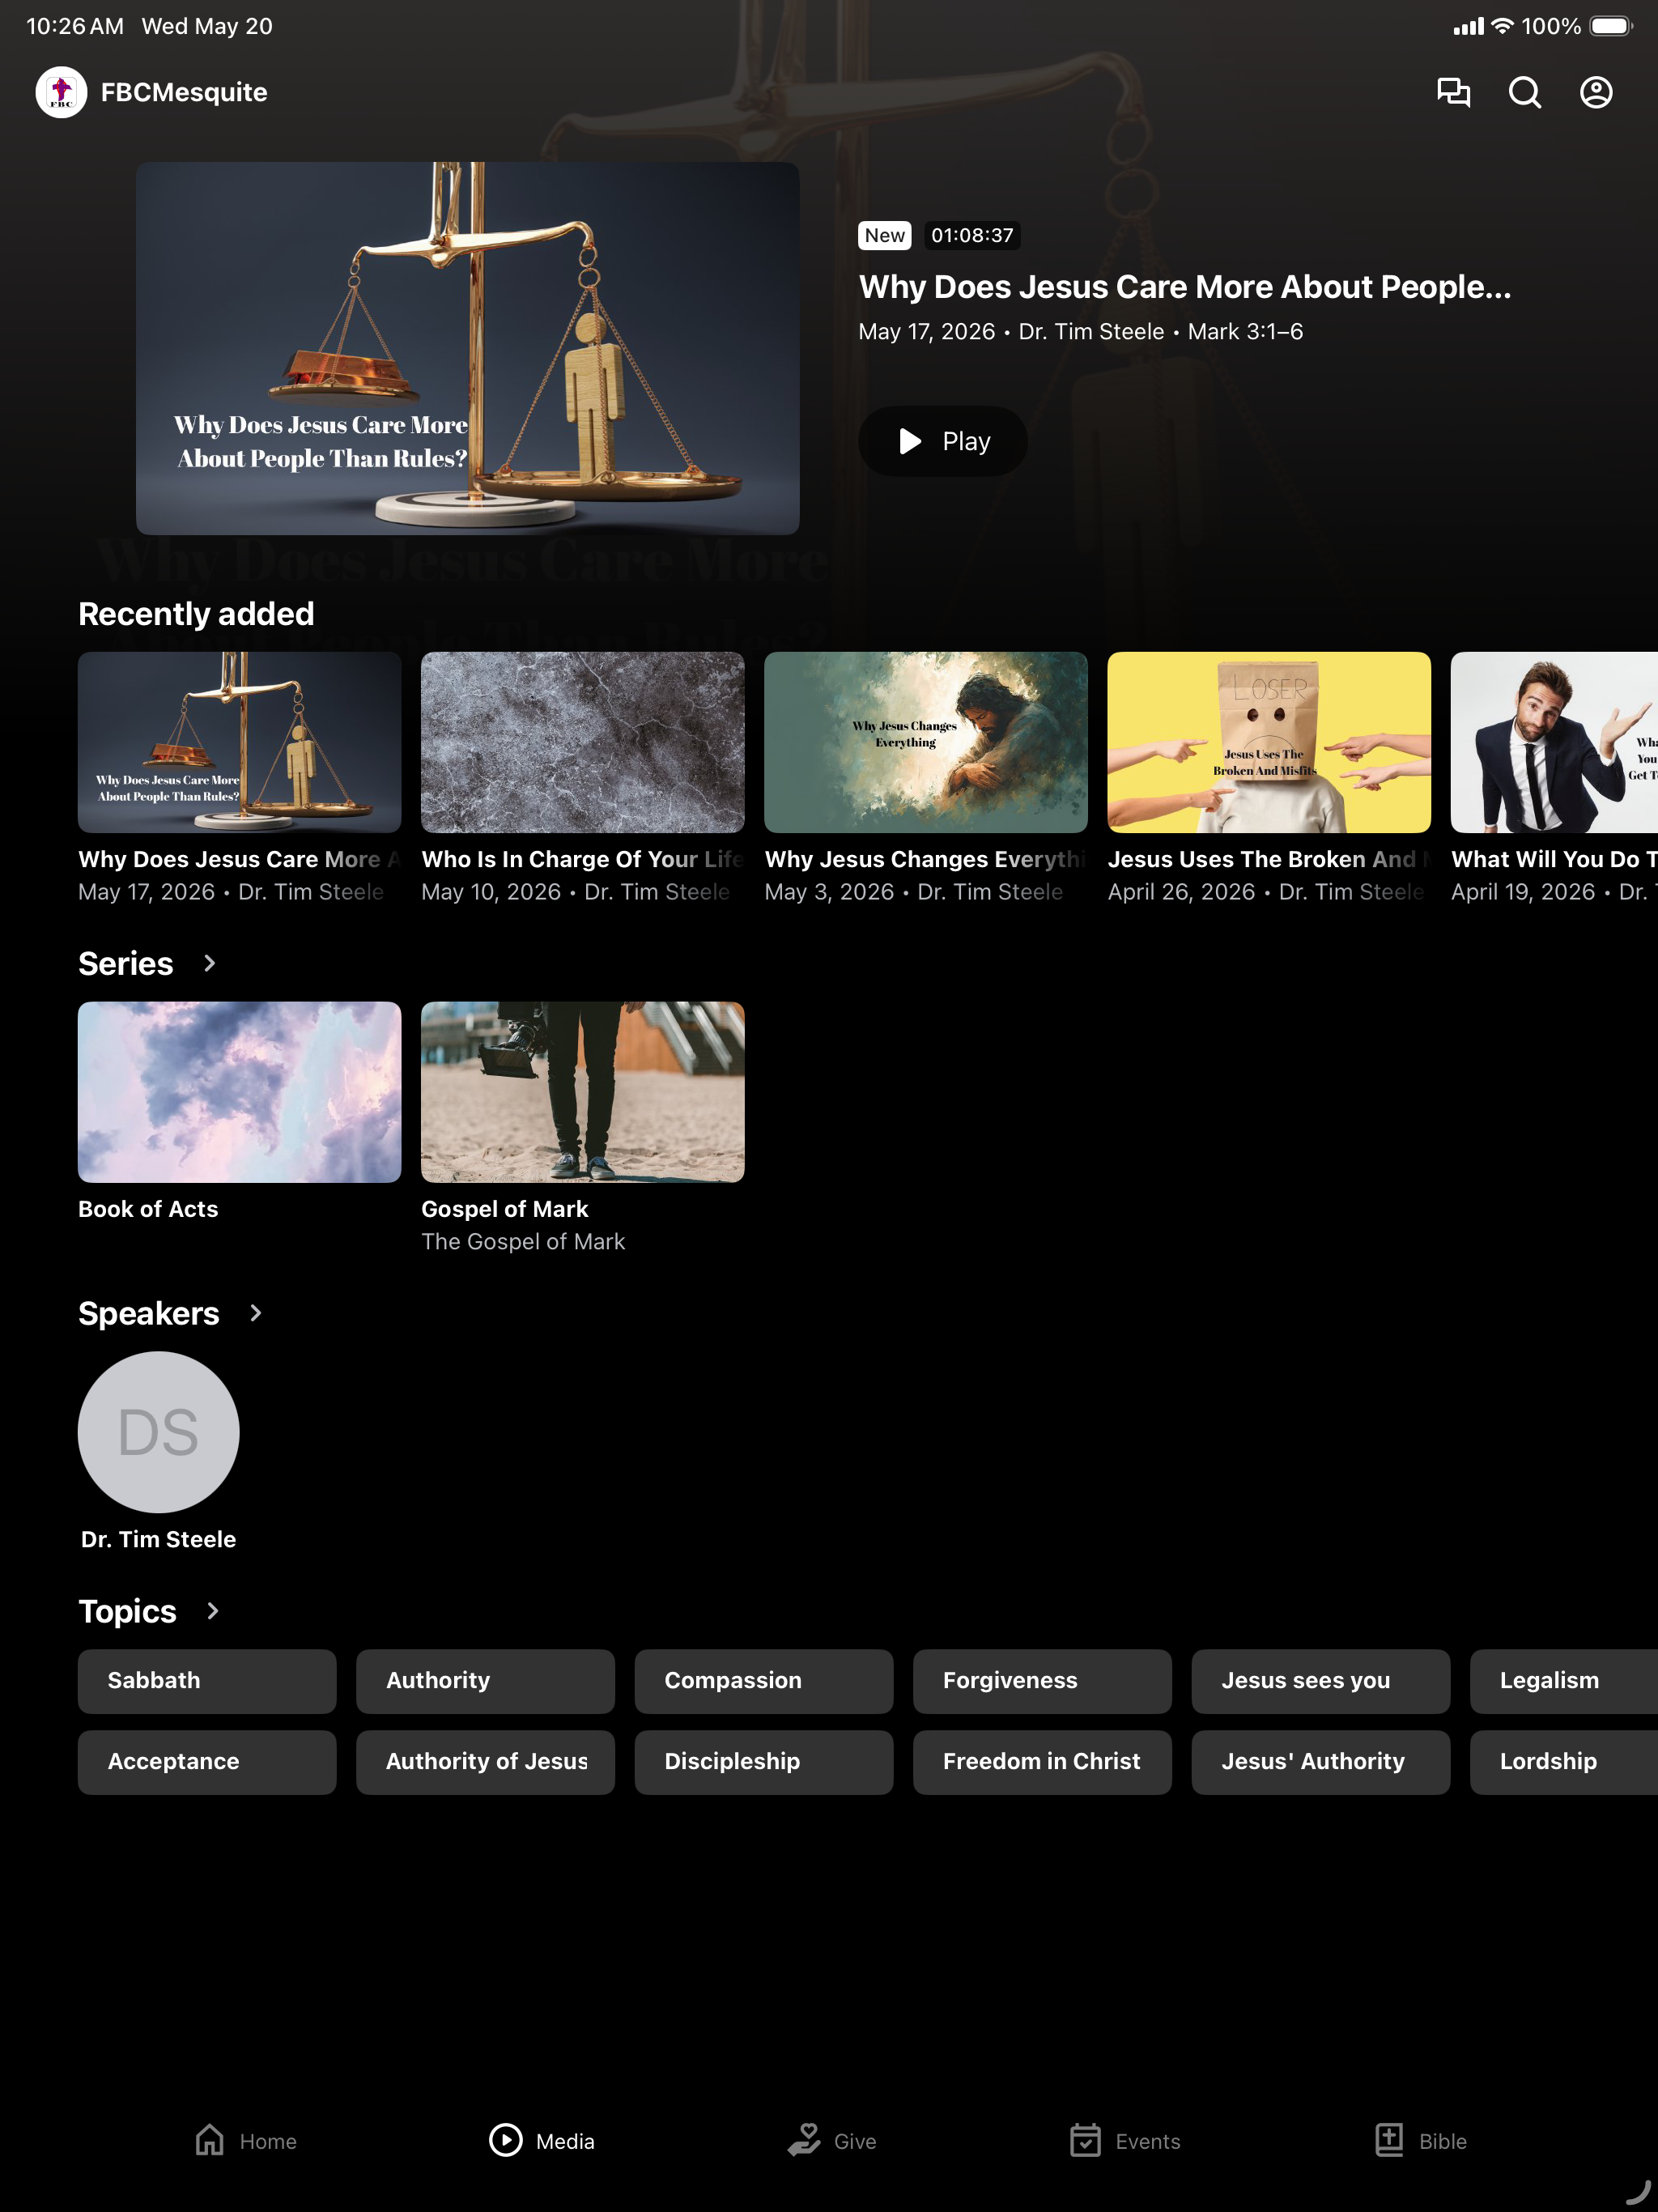Play the featured sermon

[x=943, y=441]
